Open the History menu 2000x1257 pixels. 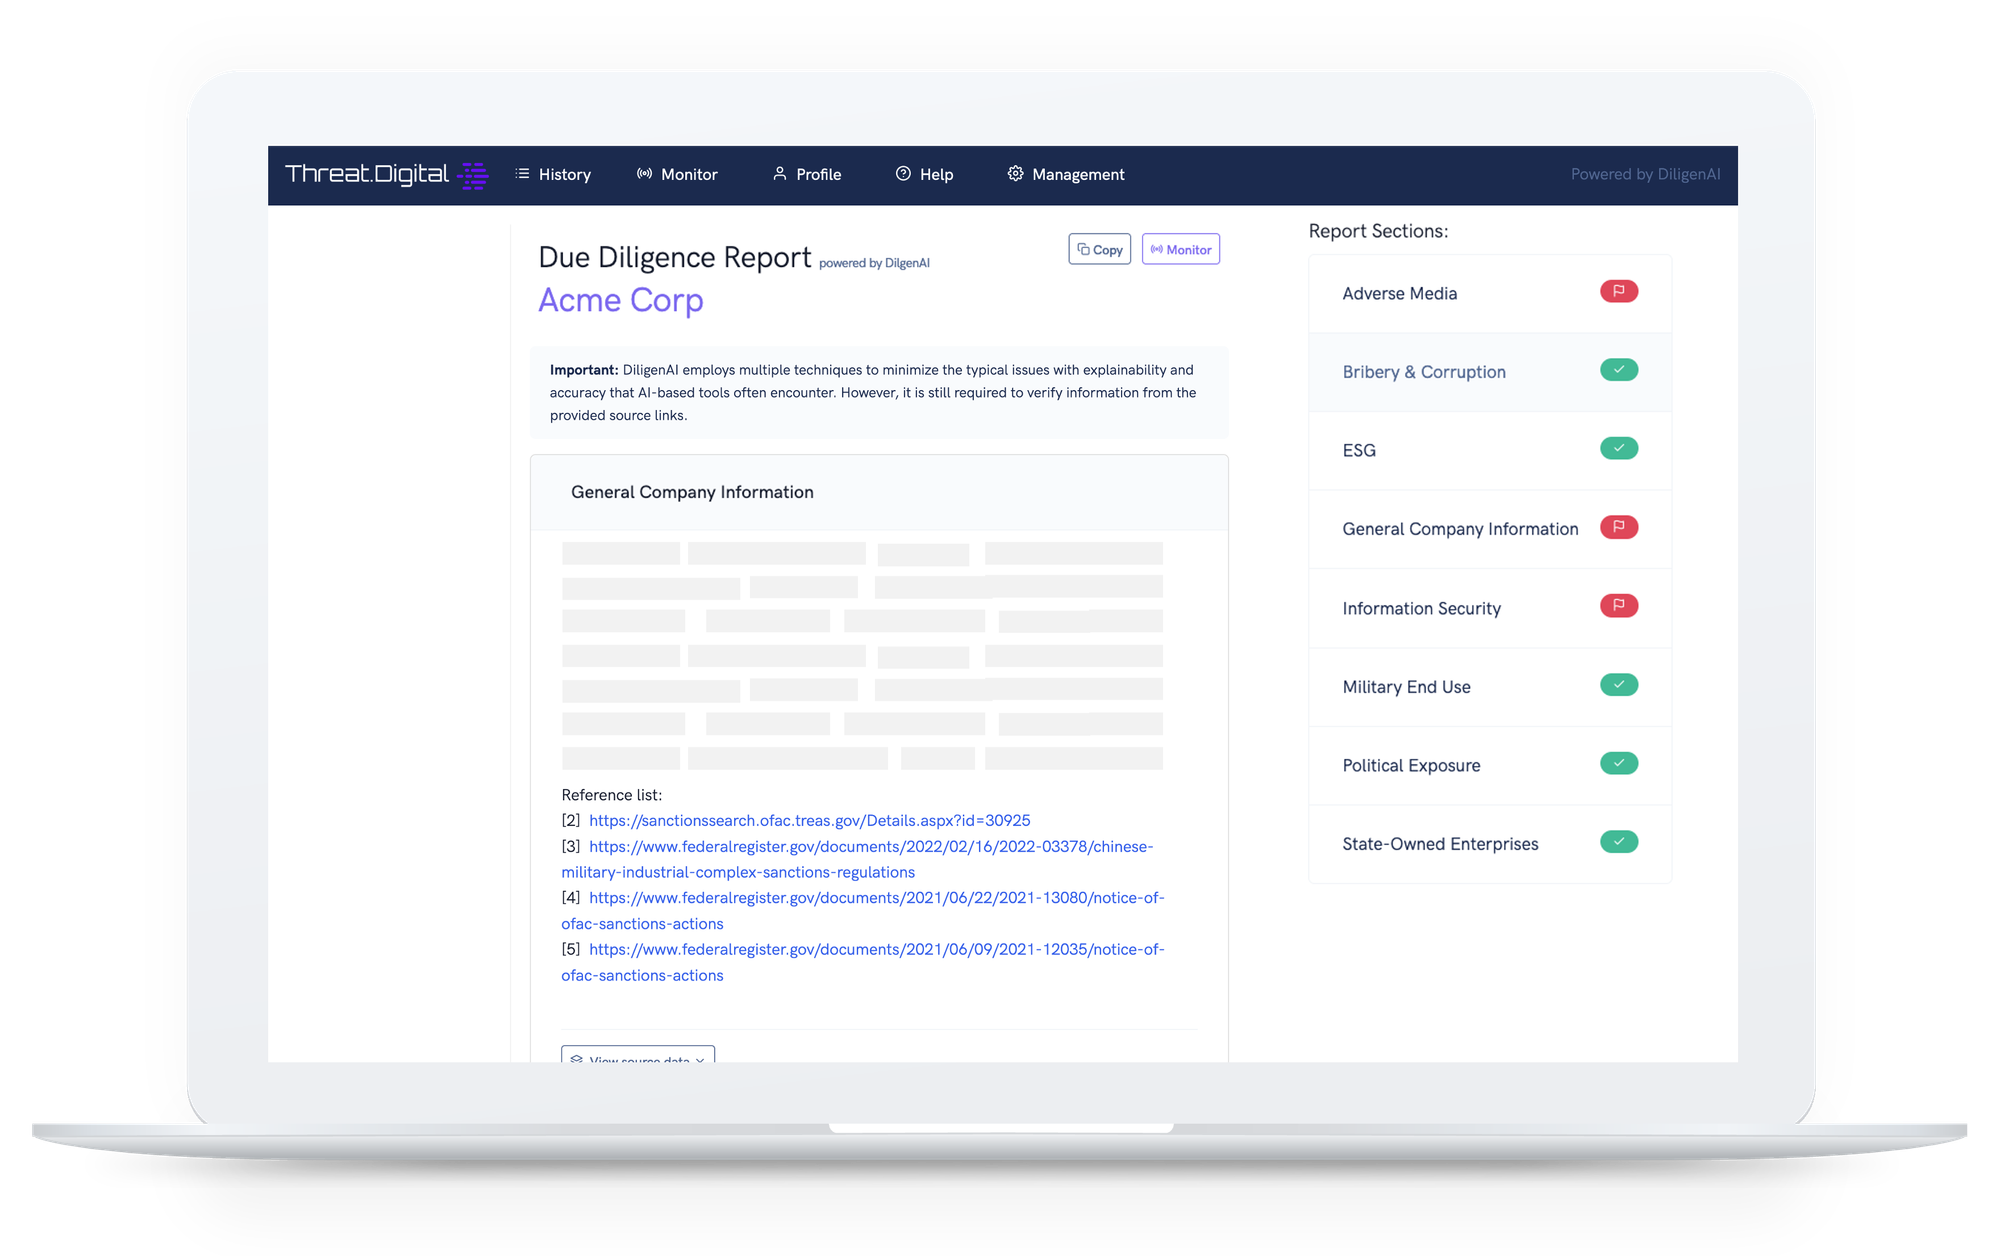553,175
